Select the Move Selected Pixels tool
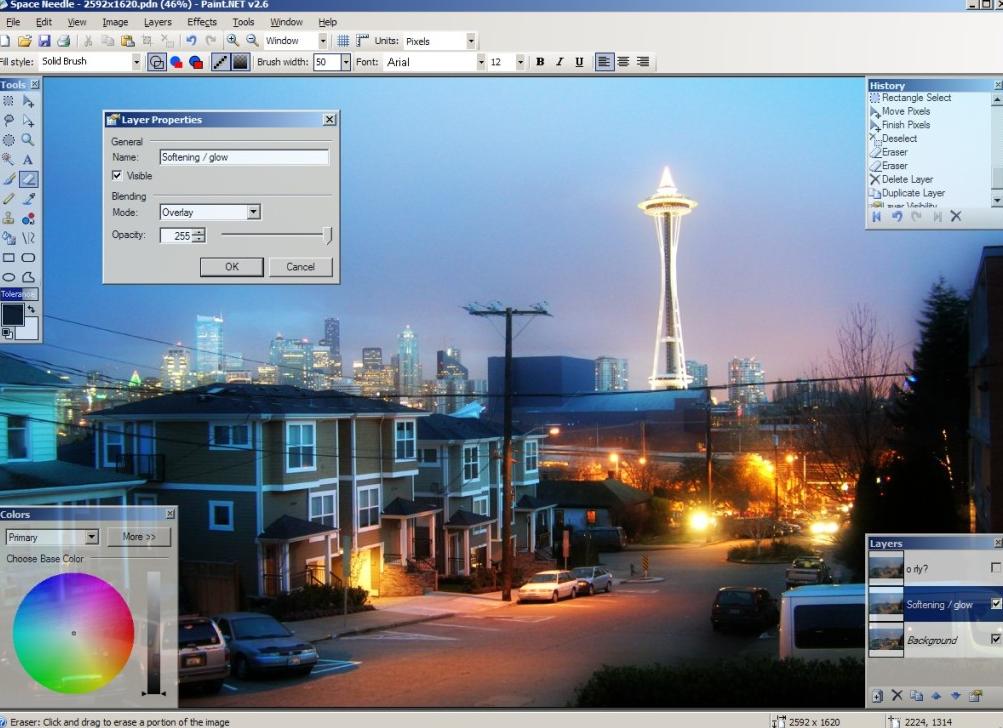This screenshot has height=728, width=1003. [x=28, y=101]
